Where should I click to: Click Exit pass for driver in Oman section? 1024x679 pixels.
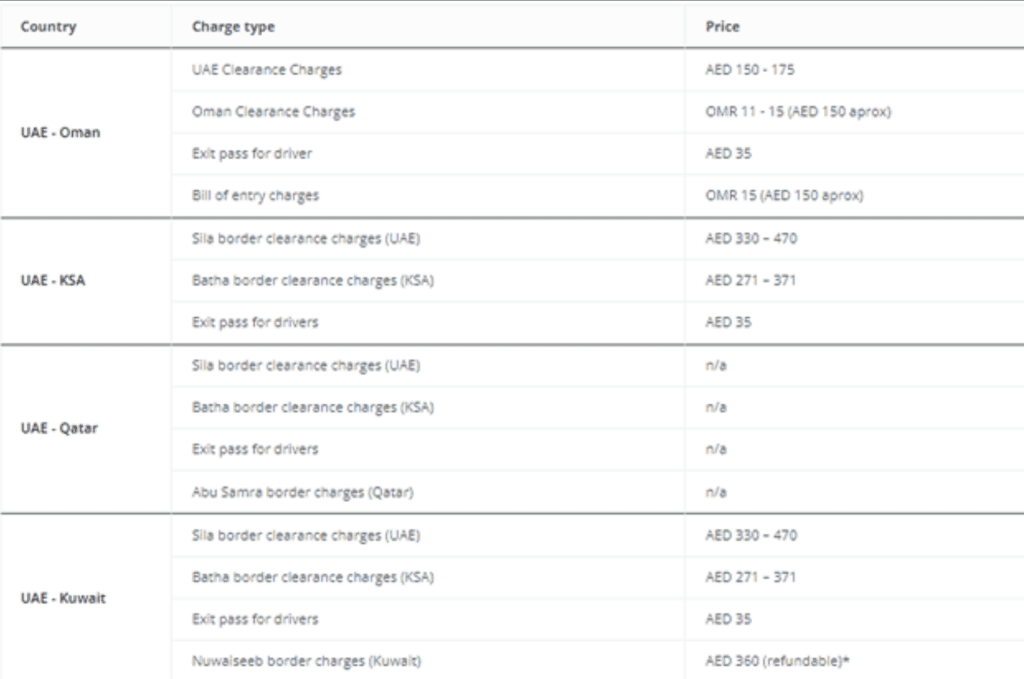pyautogui.click(x=251, y=153)
